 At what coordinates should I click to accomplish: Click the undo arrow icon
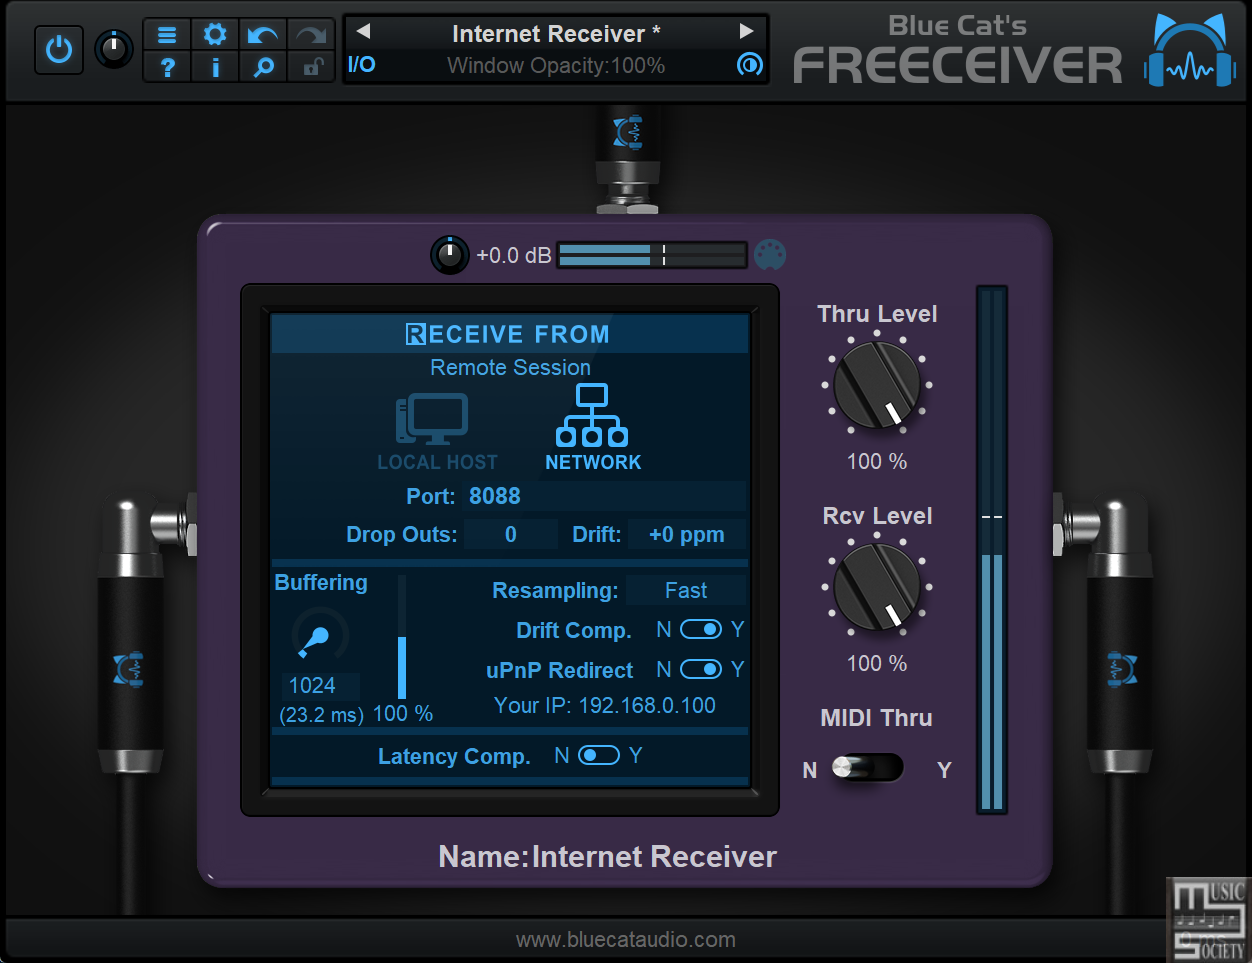click(263, 35)
